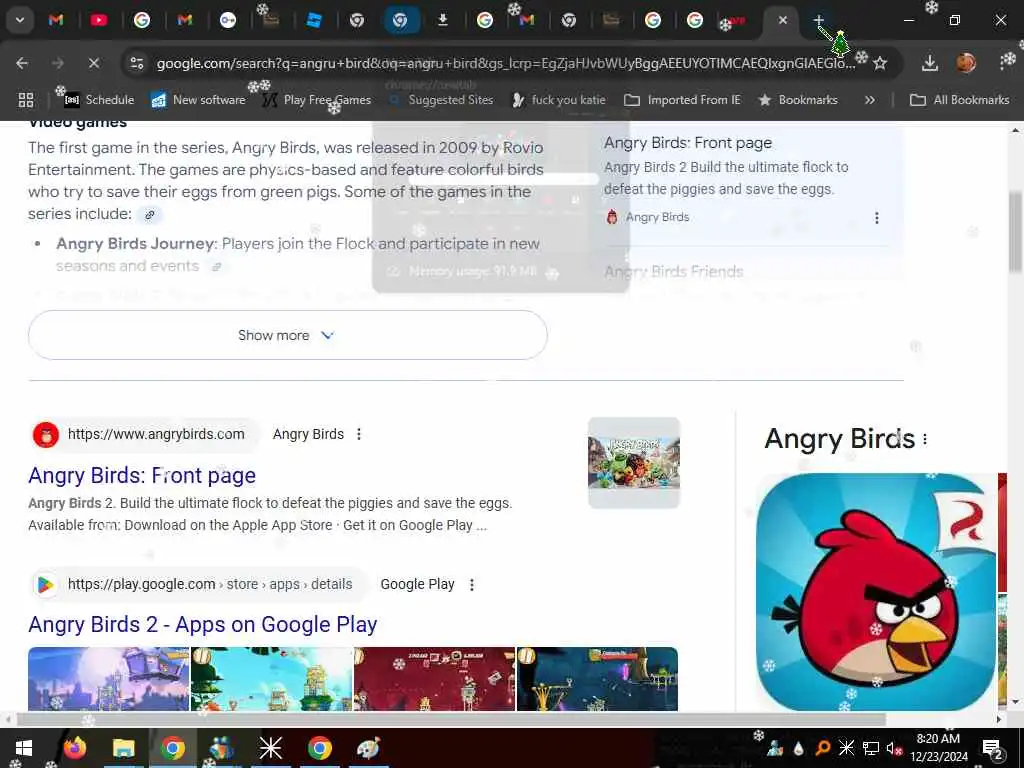The image size is (1024, 768).
Task: Go forward to the next page
Action: click(x=58, y=63)
